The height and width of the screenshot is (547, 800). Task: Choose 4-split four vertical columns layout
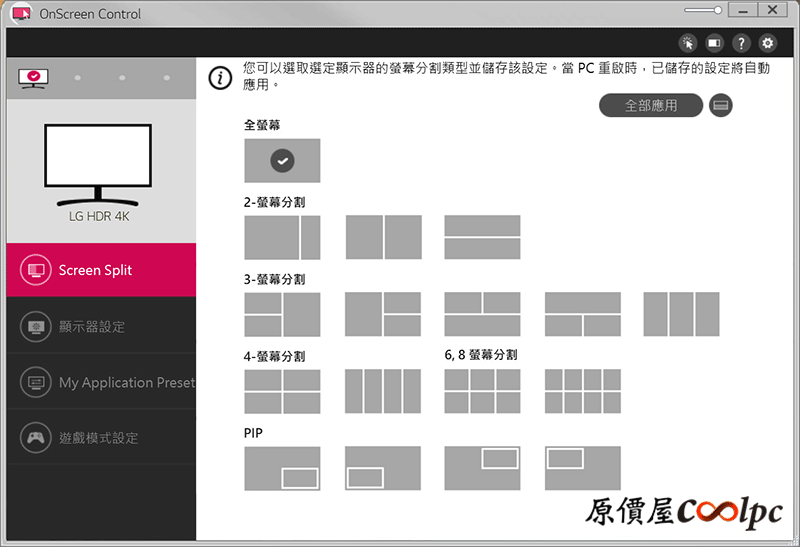pyautogui.click(x=383, y=391)
